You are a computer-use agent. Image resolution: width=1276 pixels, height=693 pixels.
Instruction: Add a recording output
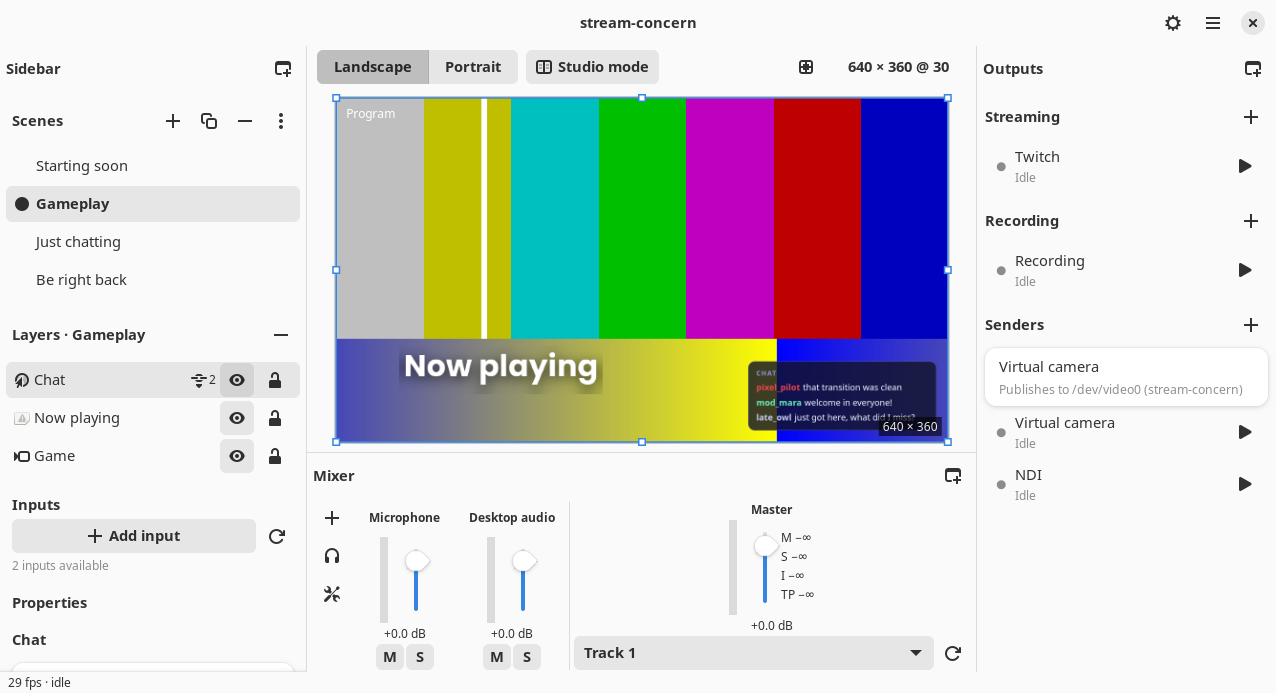(x=1251, y=221)
